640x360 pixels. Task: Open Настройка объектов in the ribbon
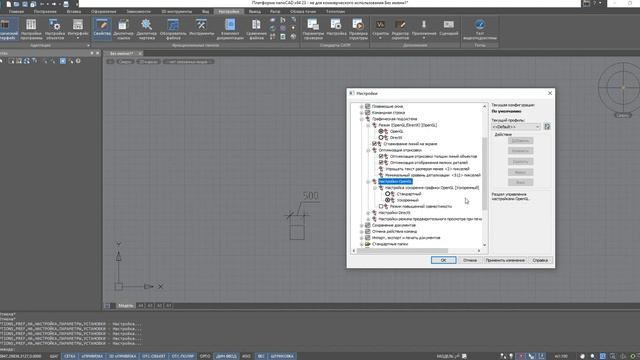[x=55, y=29]
